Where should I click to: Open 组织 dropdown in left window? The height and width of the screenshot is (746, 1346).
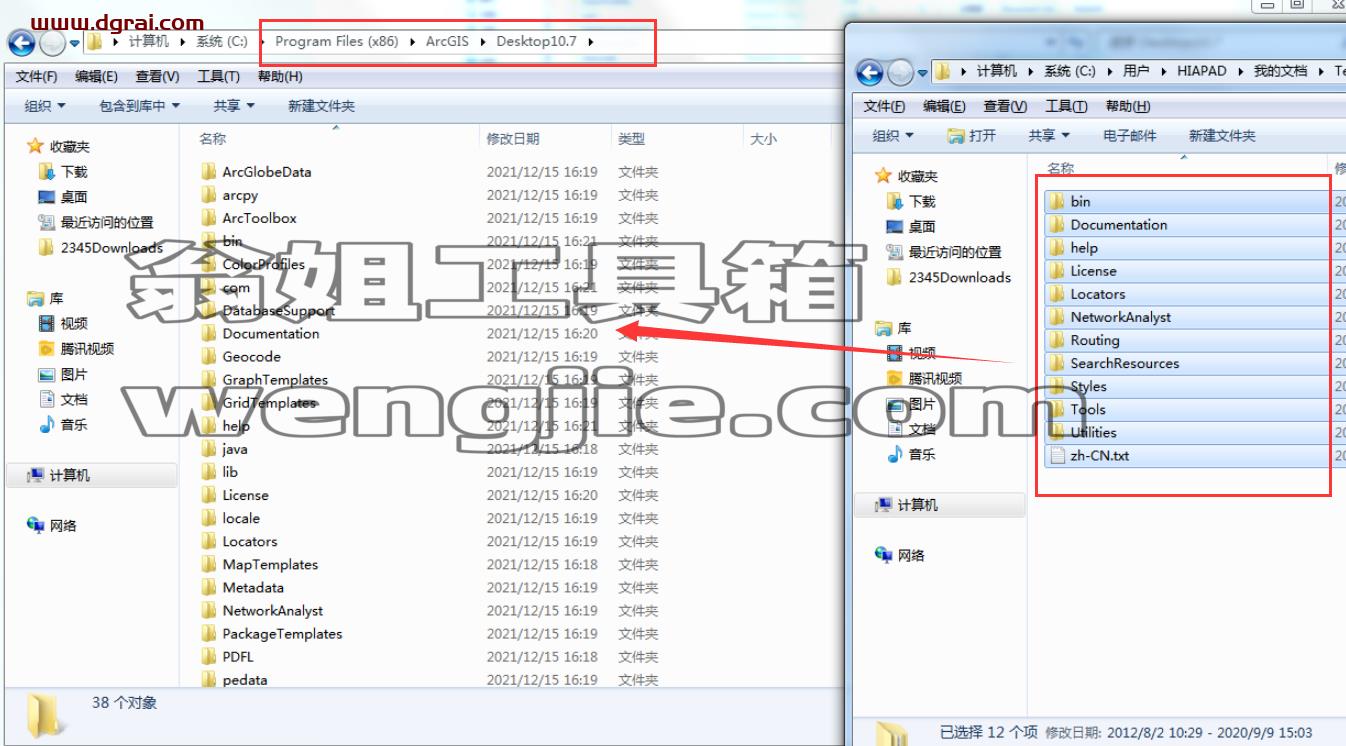click(x=45, y=106)
